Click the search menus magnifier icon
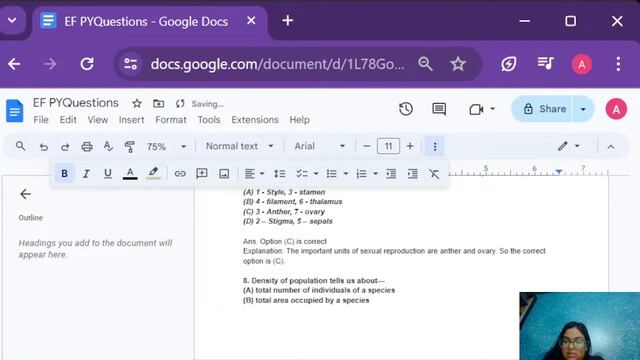Image resolution: width=640 pixels, height=360 pixels. coord(20,146)
